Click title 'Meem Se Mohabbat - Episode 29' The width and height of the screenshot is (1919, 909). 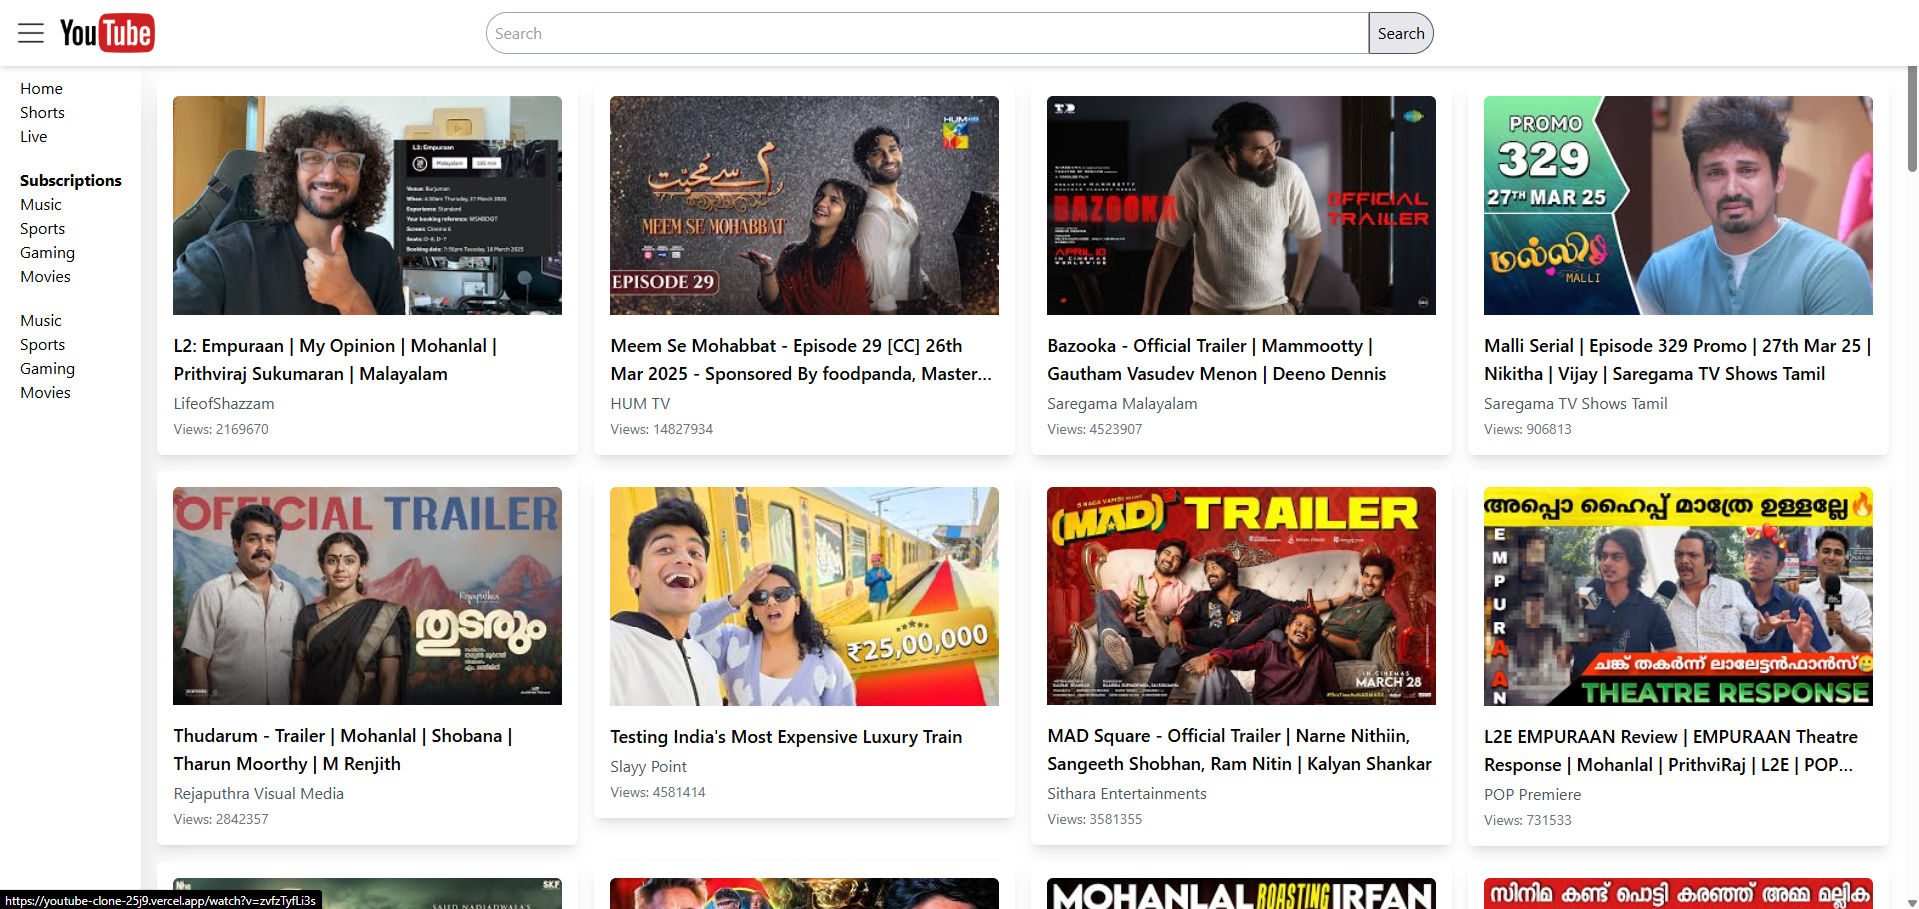click(801, 360)
